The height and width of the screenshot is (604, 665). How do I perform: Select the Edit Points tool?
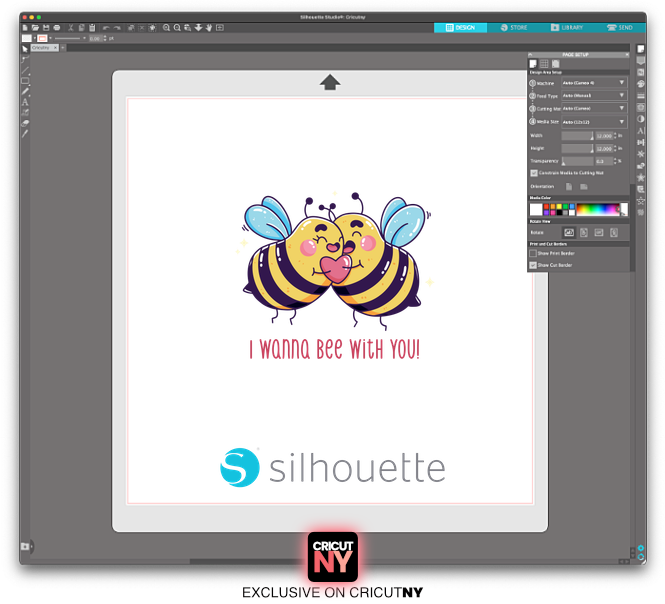25,59
